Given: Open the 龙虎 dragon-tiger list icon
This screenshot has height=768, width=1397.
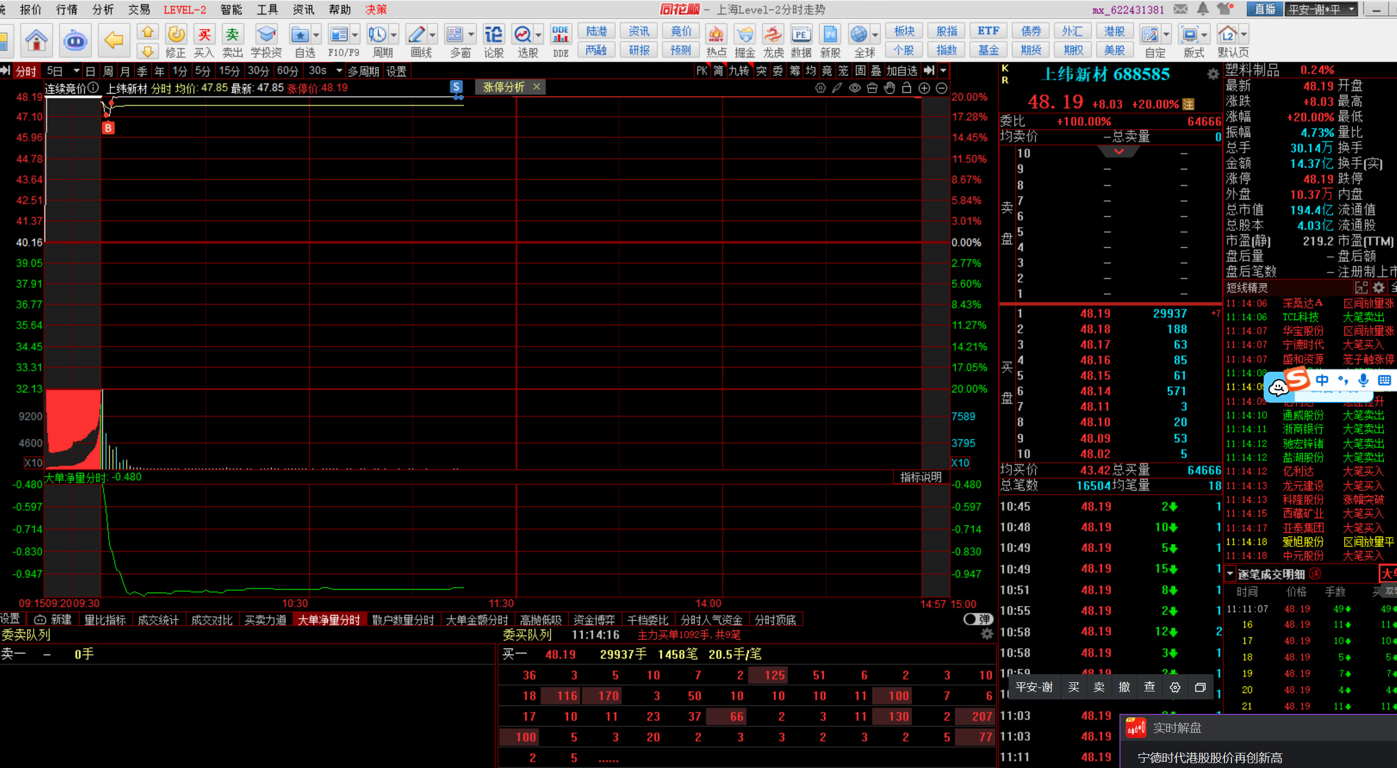Looking at the screenshot, I should click(773, 40).
